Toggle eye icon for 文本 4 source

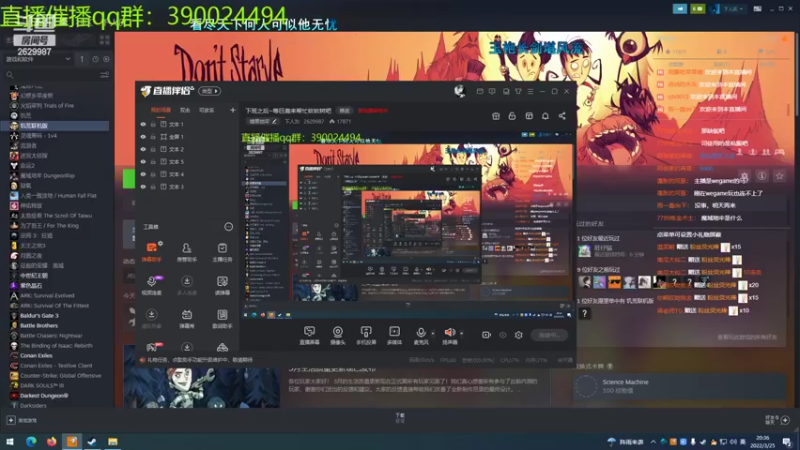click(143, 174)
